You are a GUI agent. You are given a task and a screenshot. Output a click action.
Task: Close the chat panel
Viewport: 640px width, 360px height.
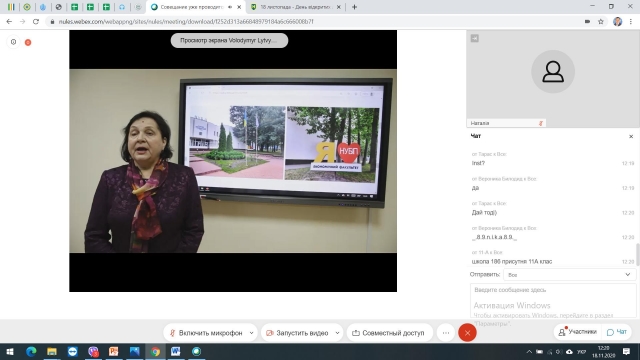point(631,136)
